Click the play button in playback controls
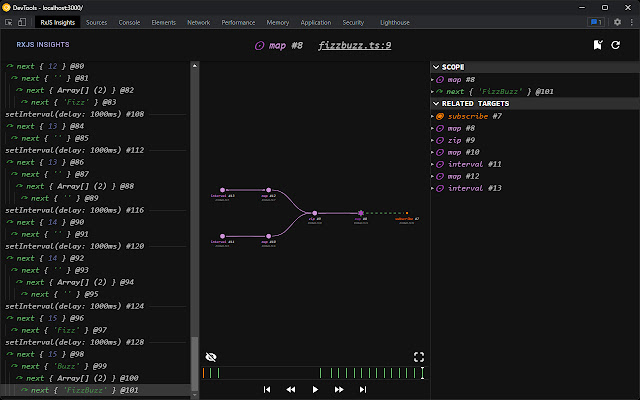The image size is (640, 400). tap(315, 389)
